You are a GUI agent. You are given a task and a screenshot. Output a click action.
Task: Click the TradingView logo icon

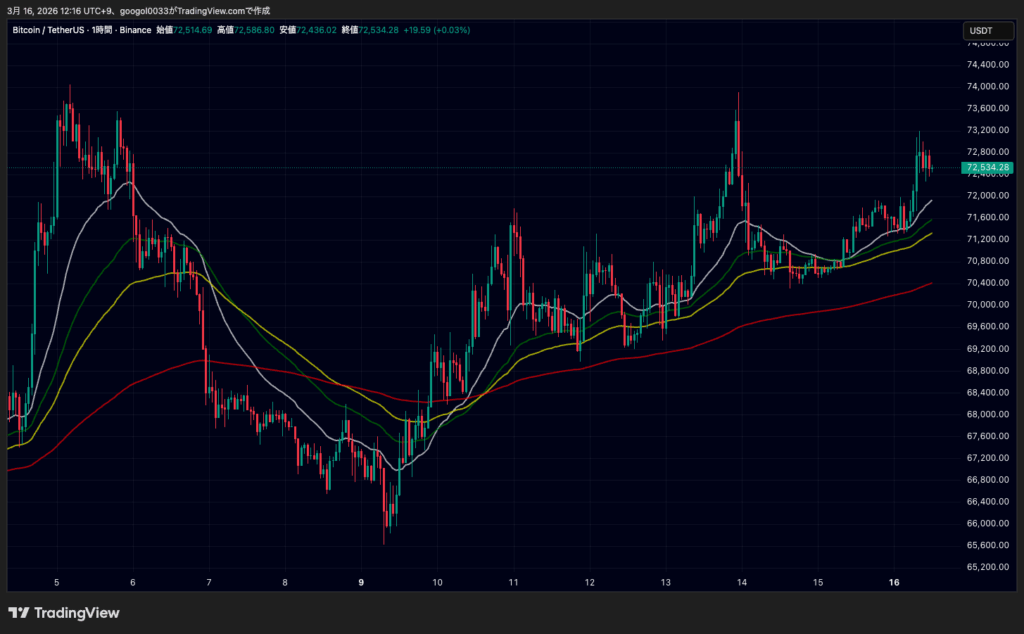(x=18, y=613)
